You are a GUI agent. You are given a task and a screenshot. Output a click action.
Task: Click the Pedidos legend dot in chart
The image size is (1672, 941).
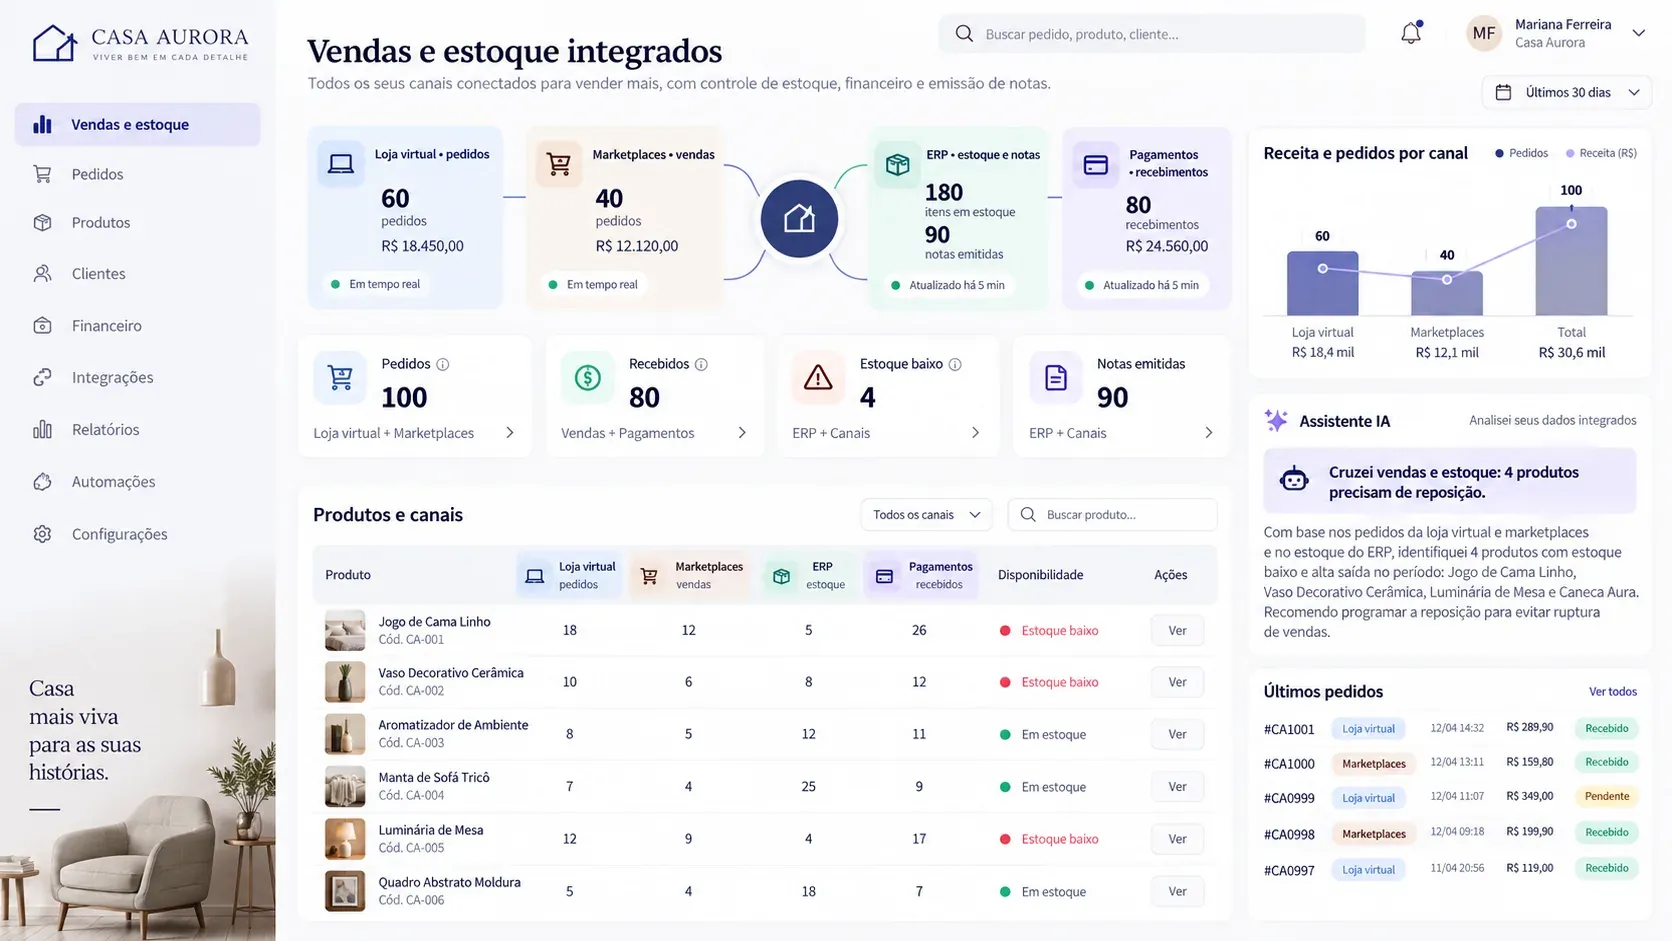tap(1499, 153)
